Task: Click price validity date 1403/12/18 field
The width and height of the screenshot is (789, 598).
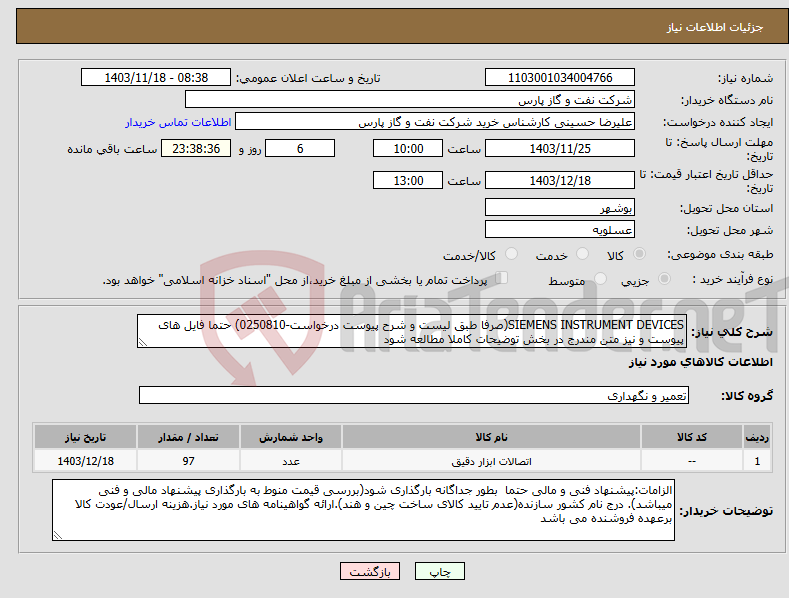Action: pos(560,180)
